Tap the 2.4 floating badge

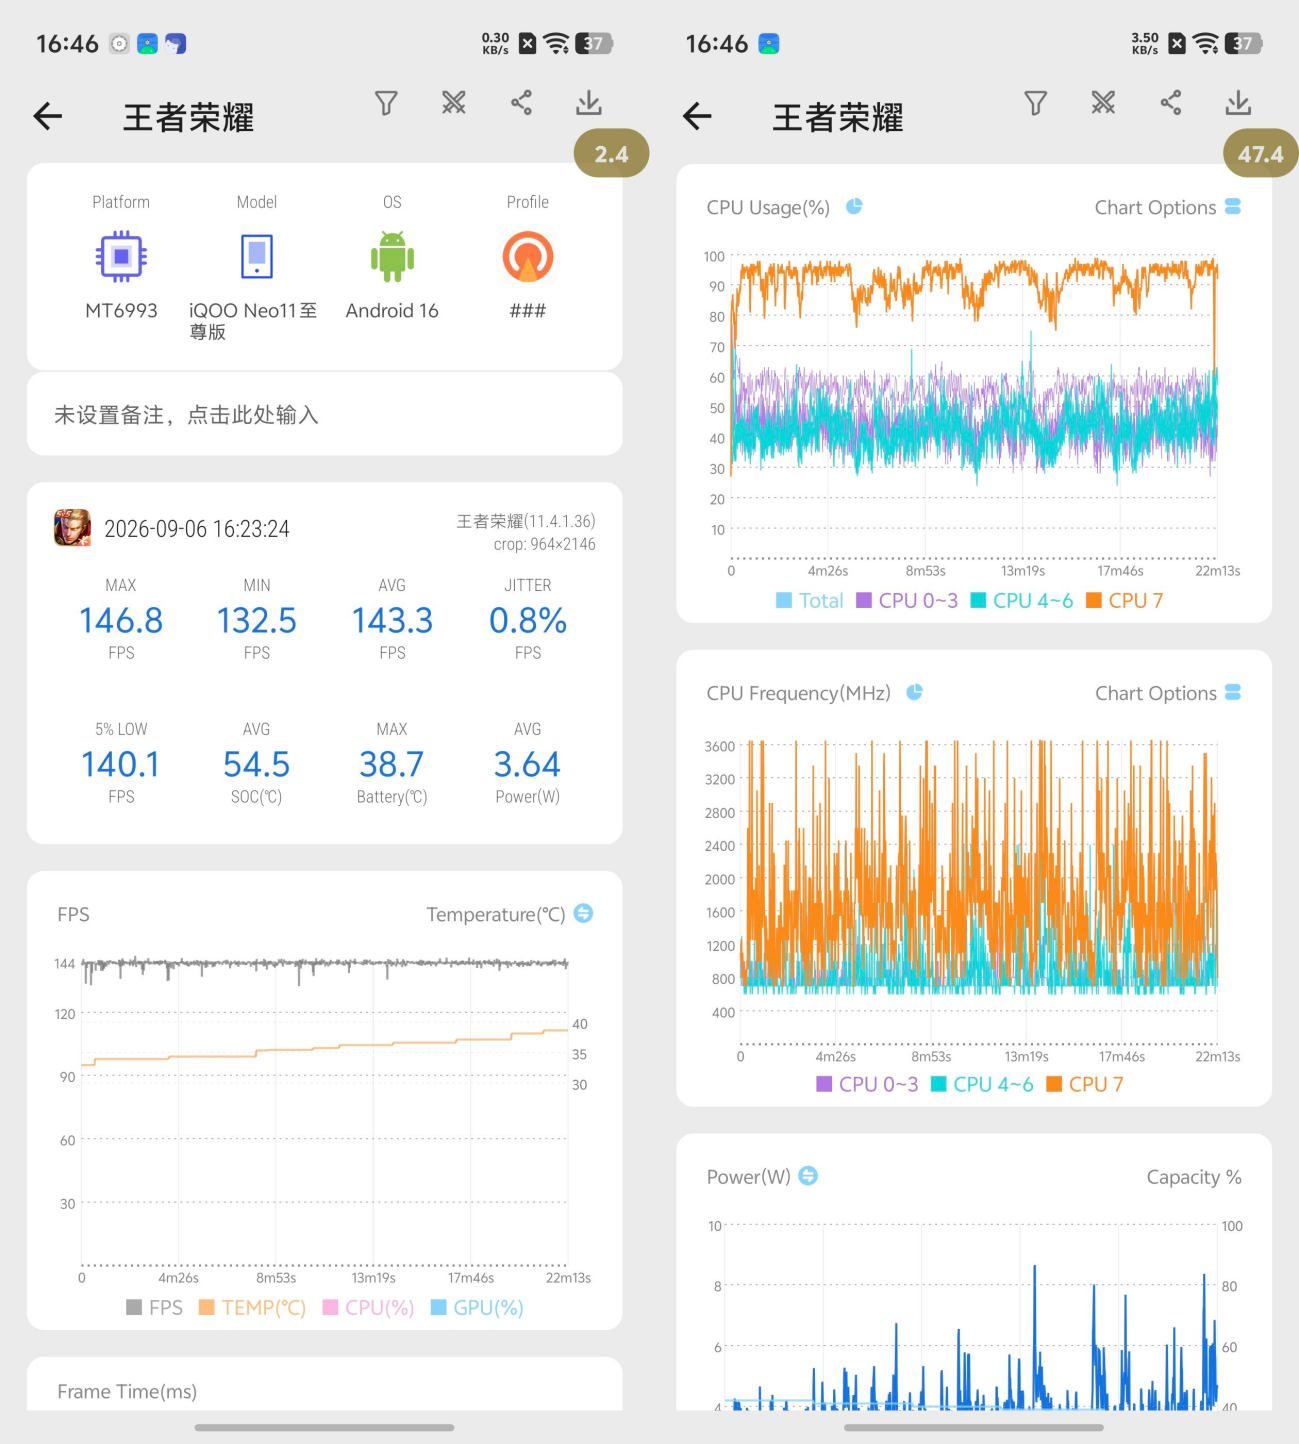coord(611,154)
